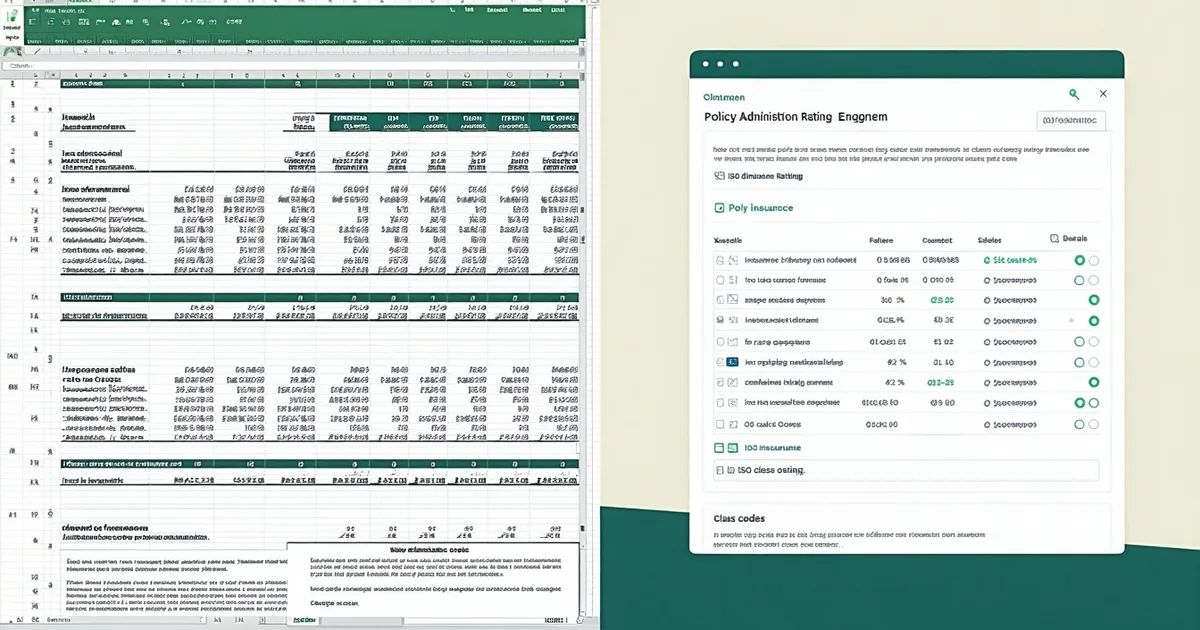Click the search magnifier icon in the dialog
Image resolution: width=1200 pixels, height=630 pixels.
1074,94
